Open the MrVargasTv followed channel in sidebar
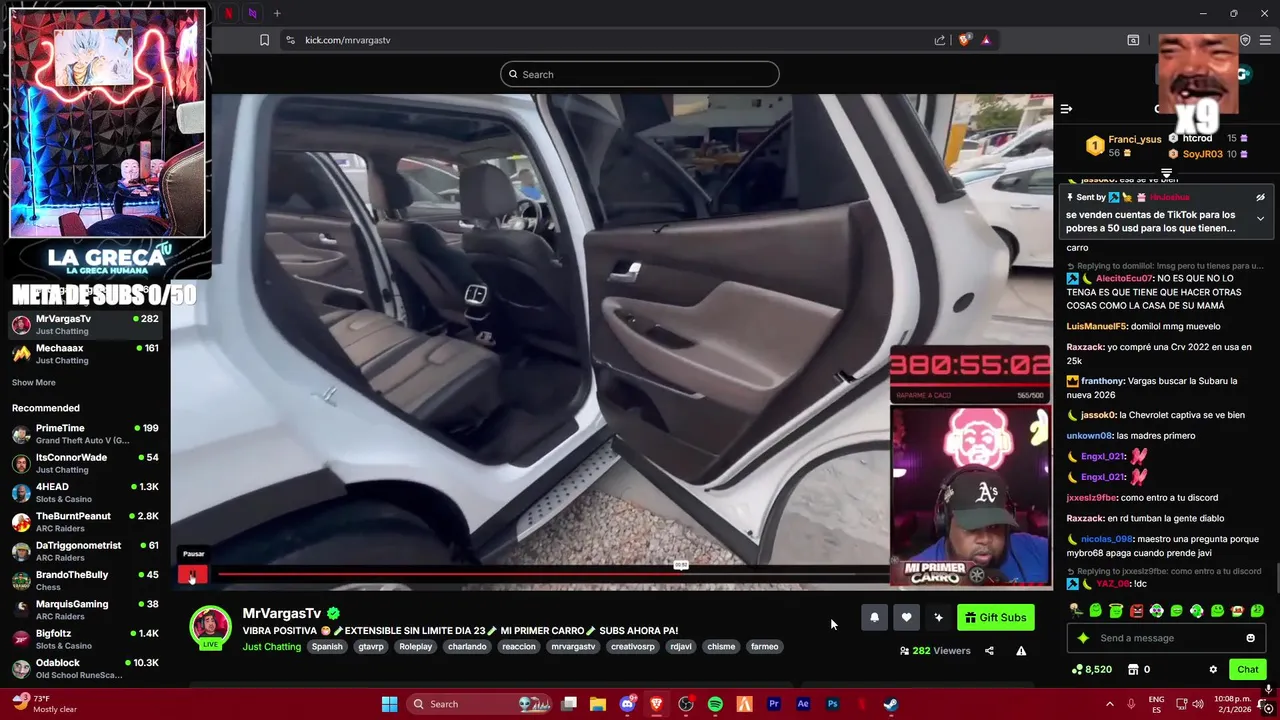 pos(85,325)
